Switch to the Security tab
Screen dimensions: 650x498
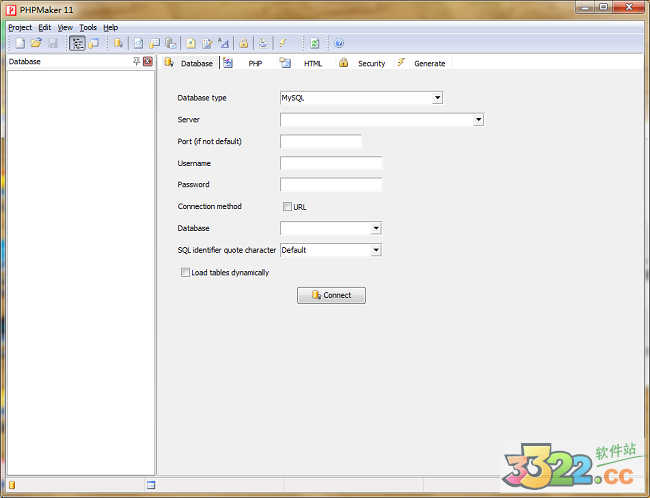pos(363,63)
